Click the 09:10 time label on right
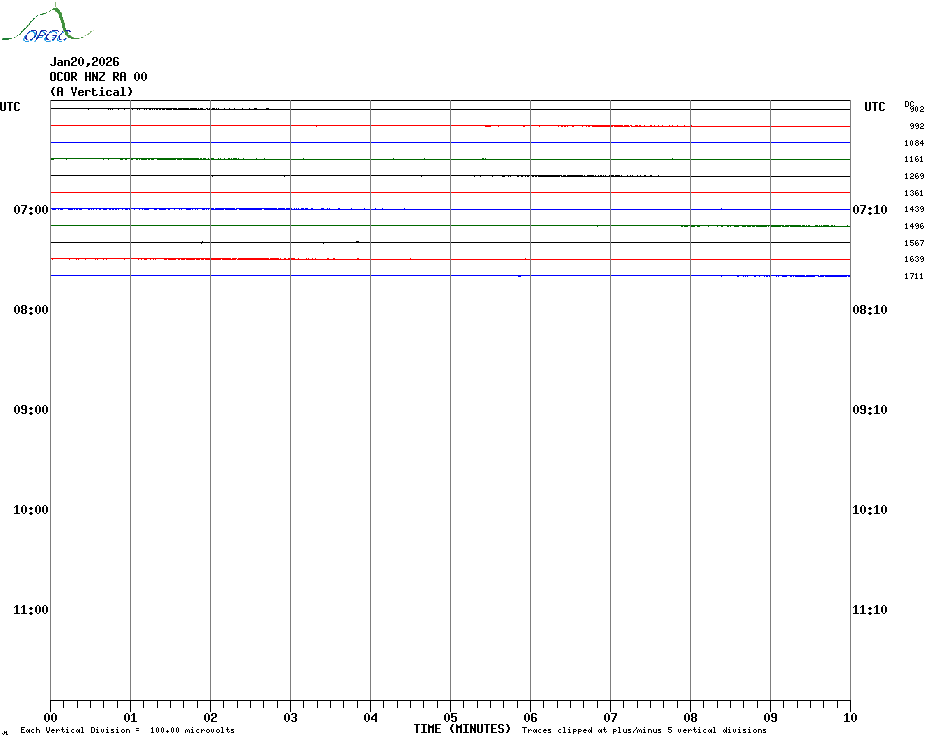This screenshot has height=744, width=930. (x=869, y=410)
